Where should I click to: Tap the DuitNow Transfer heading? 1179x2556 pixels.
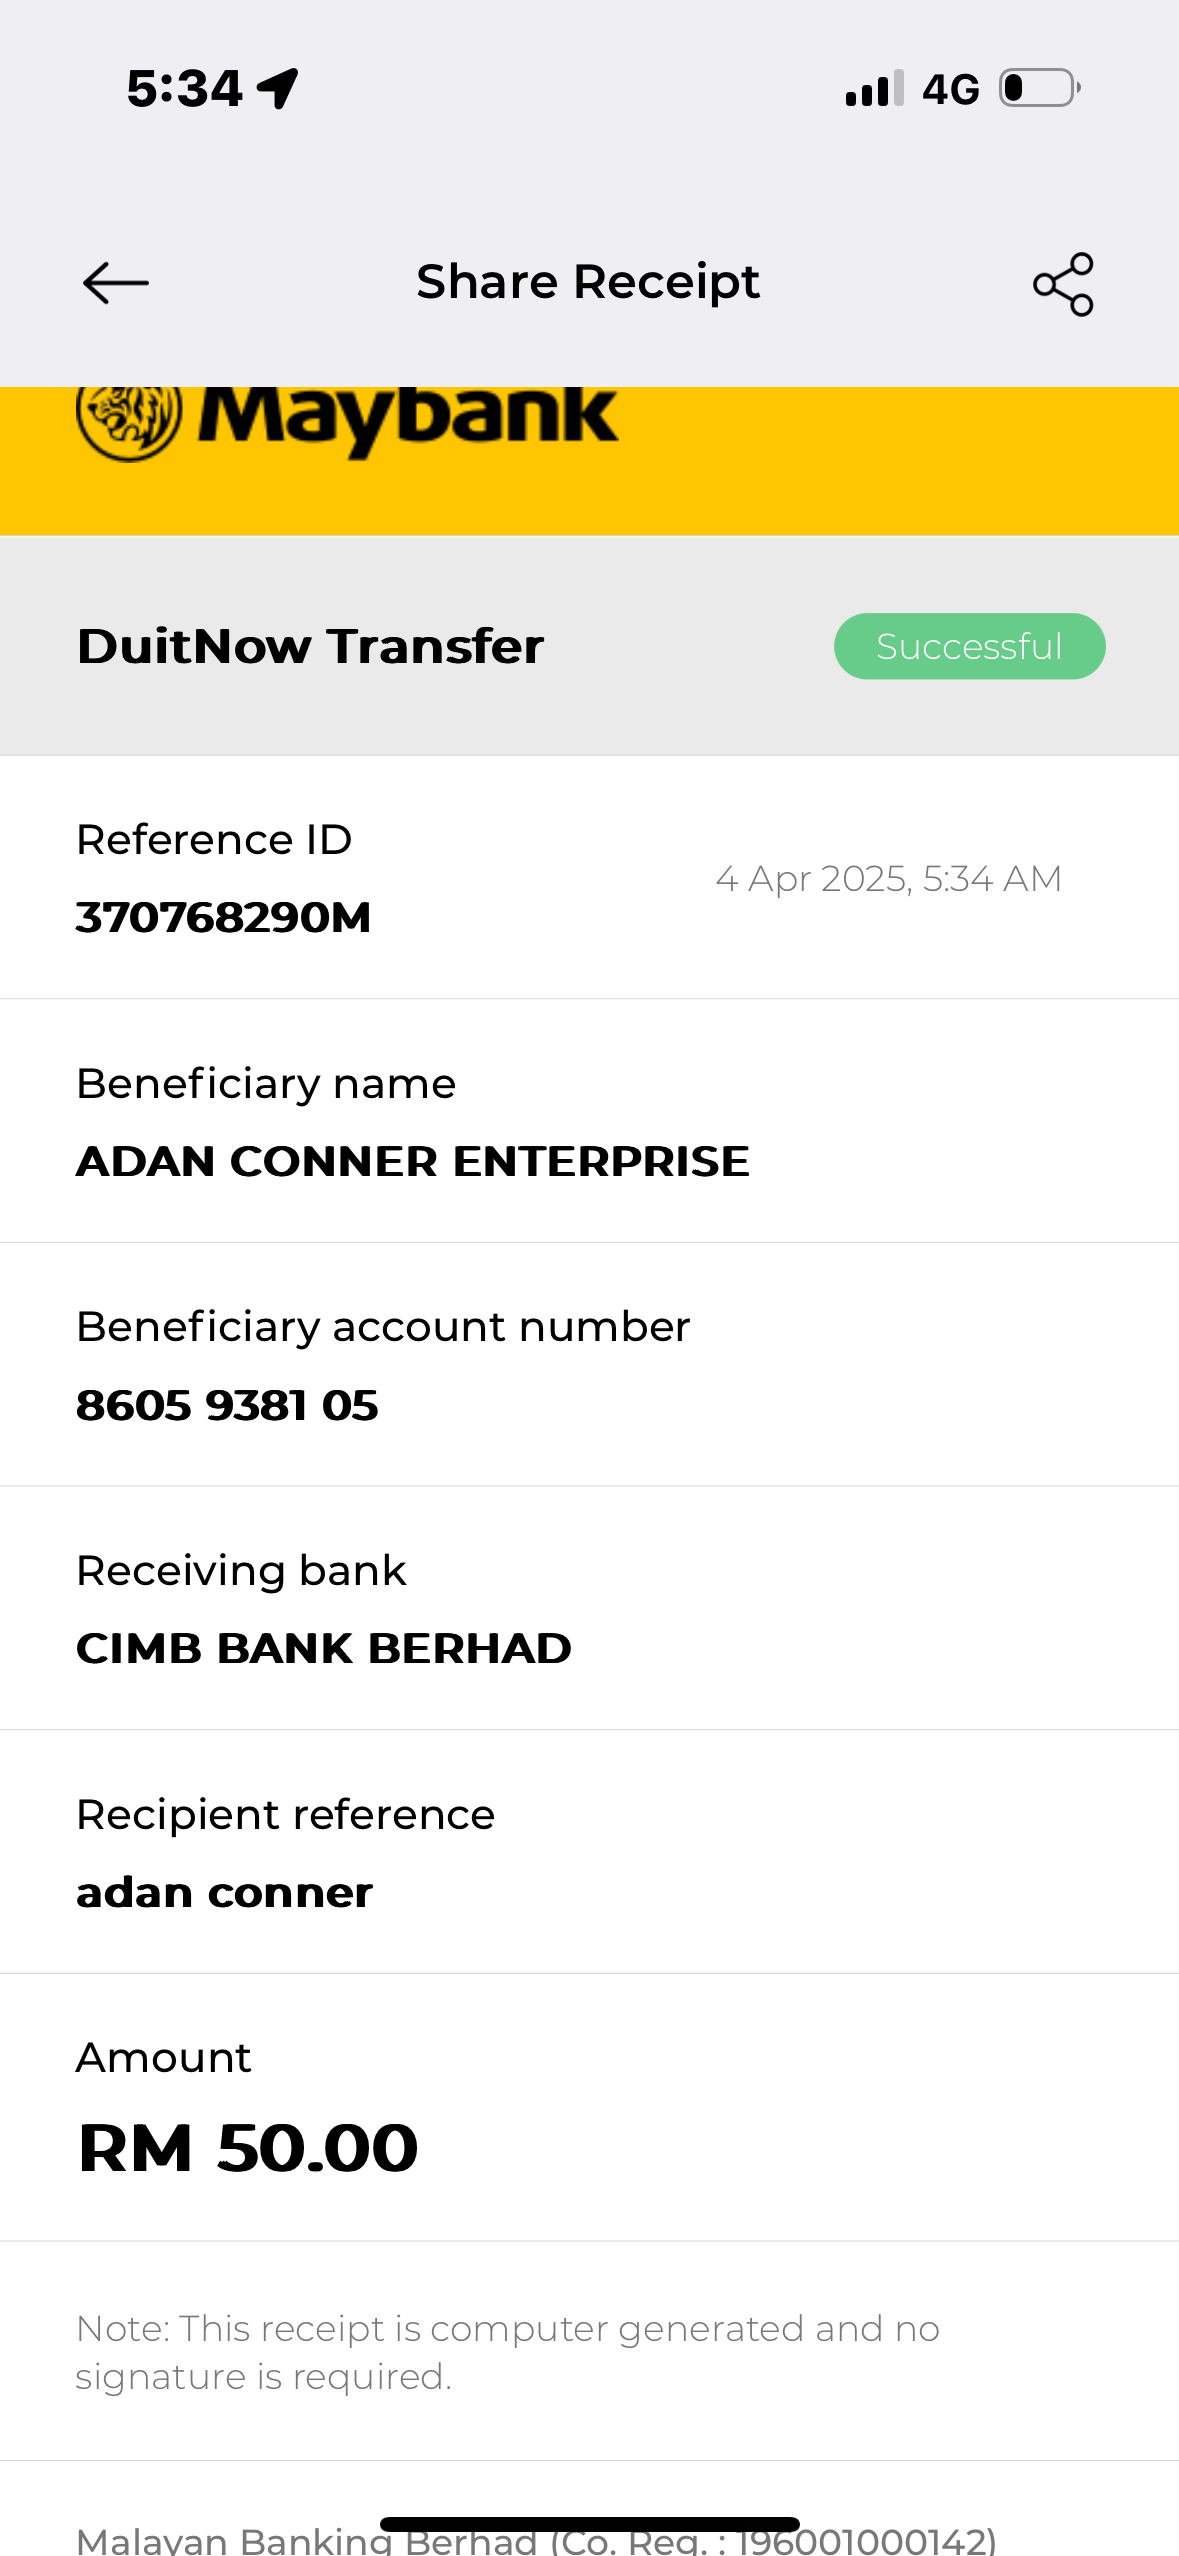click(x=310, y=646)
